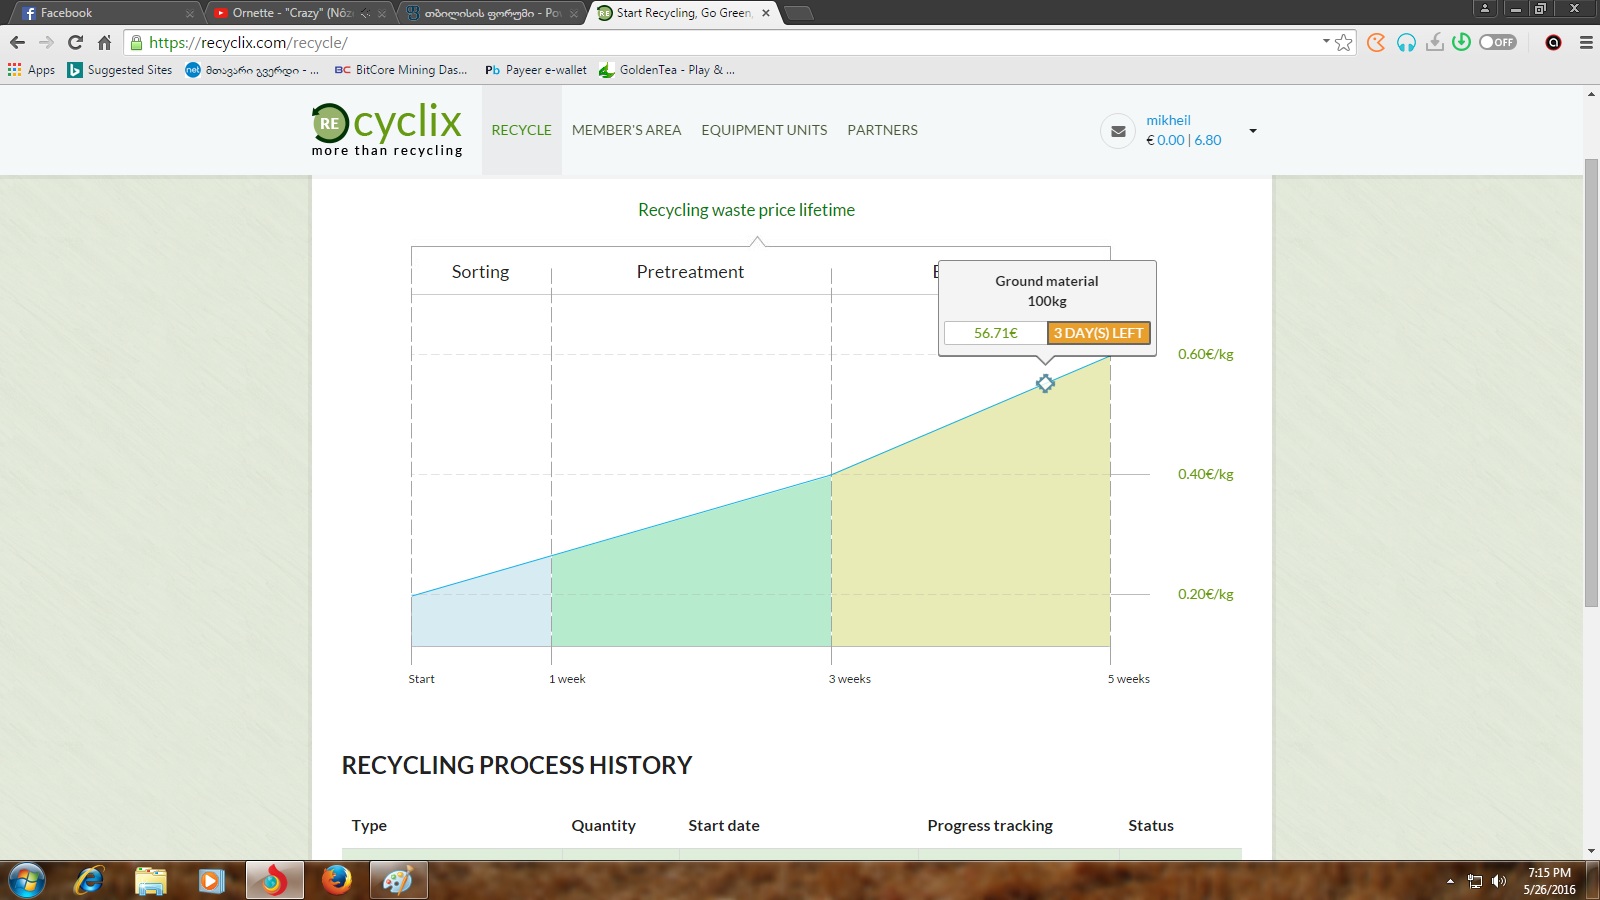Toggle the OFF extension switch

(1498, 42)
